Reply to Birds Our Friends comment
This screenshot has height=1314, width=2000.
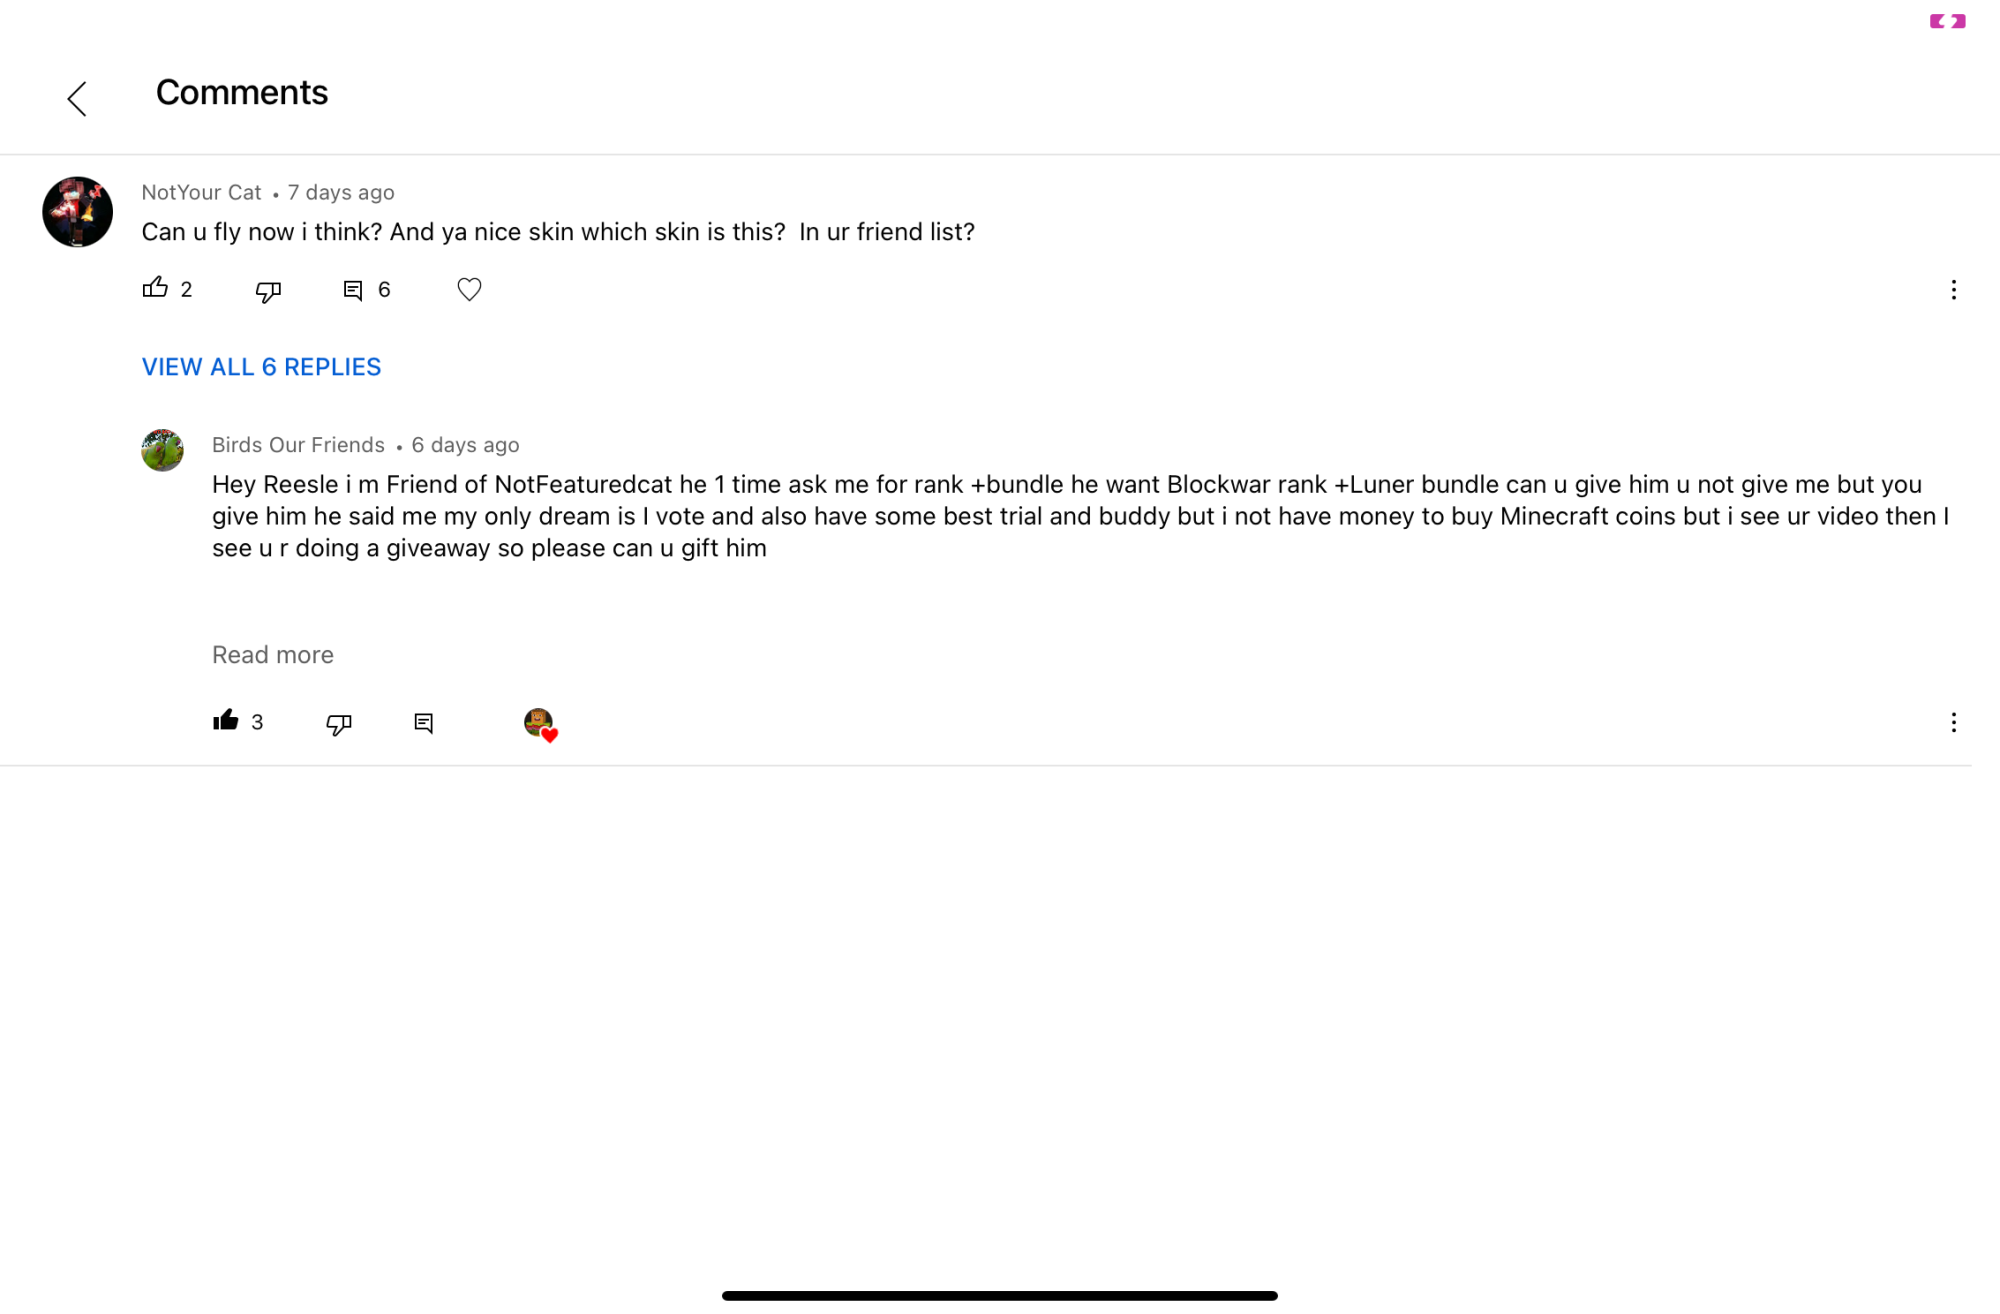(x=424, y=723)
